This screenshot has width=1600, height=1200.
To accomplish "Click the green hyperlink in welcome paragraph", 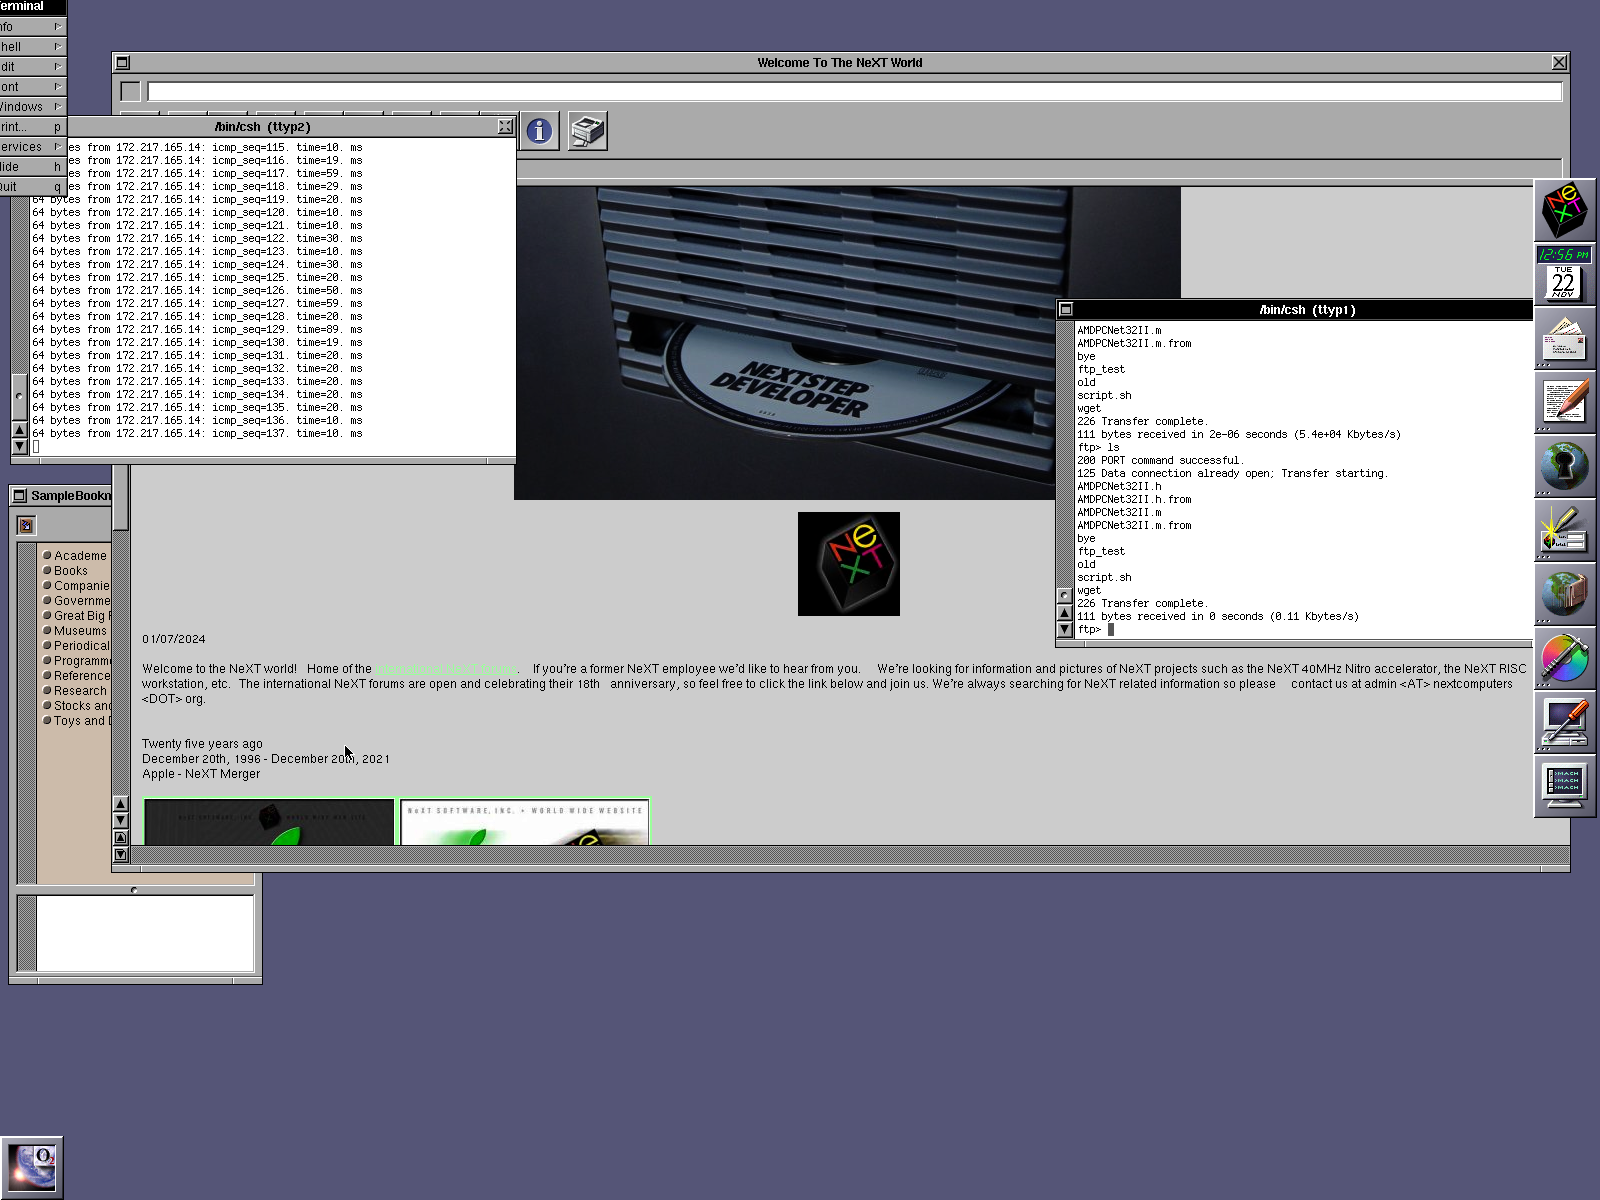I will pos(445,669).
